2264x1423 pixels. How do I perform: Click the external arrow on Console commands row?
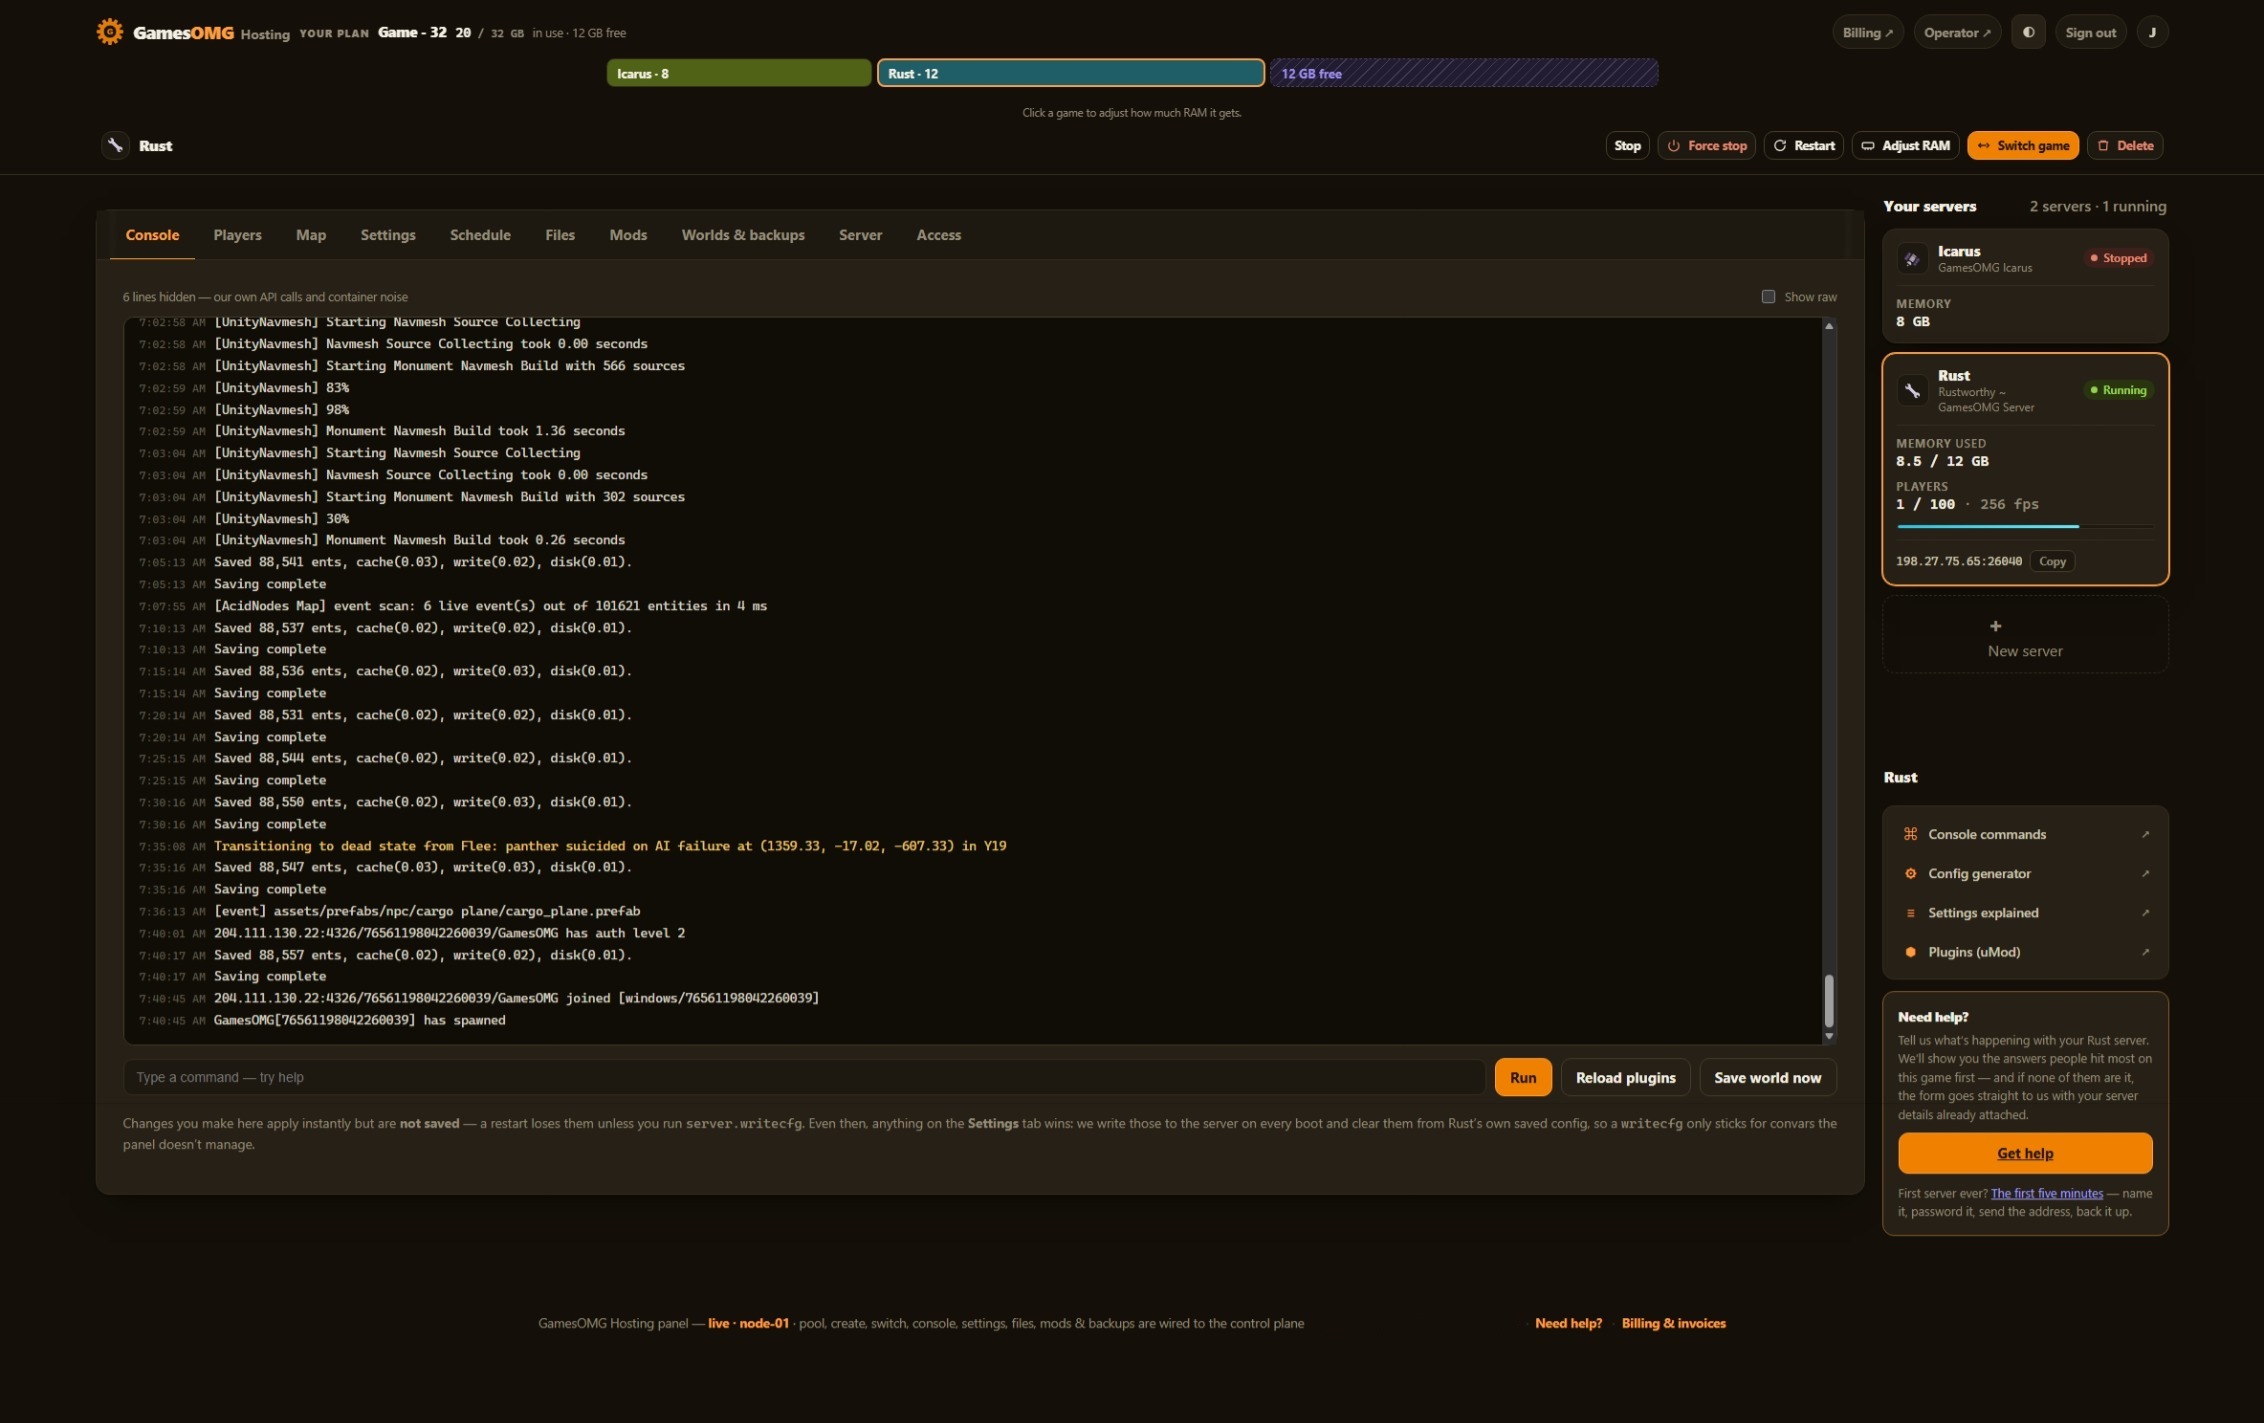pyautogui.click(x=2145, y=834)
